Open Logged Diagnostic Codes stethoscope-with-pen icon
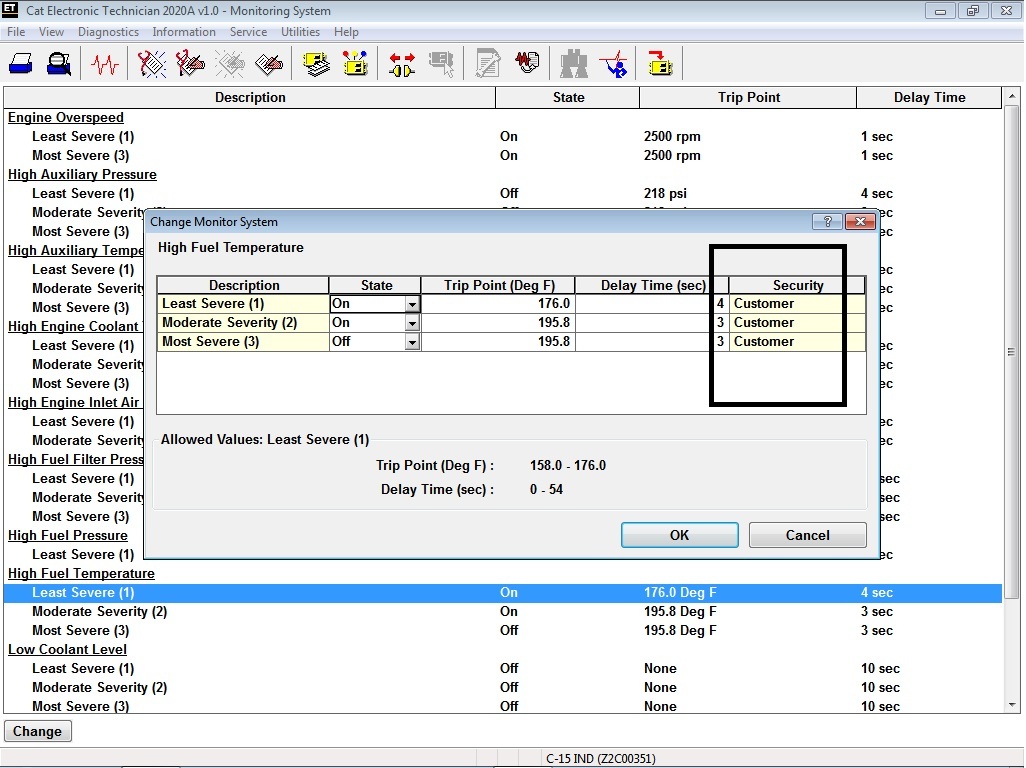Viewport: 1026px width, 768px height. click(x=190, y=64)
